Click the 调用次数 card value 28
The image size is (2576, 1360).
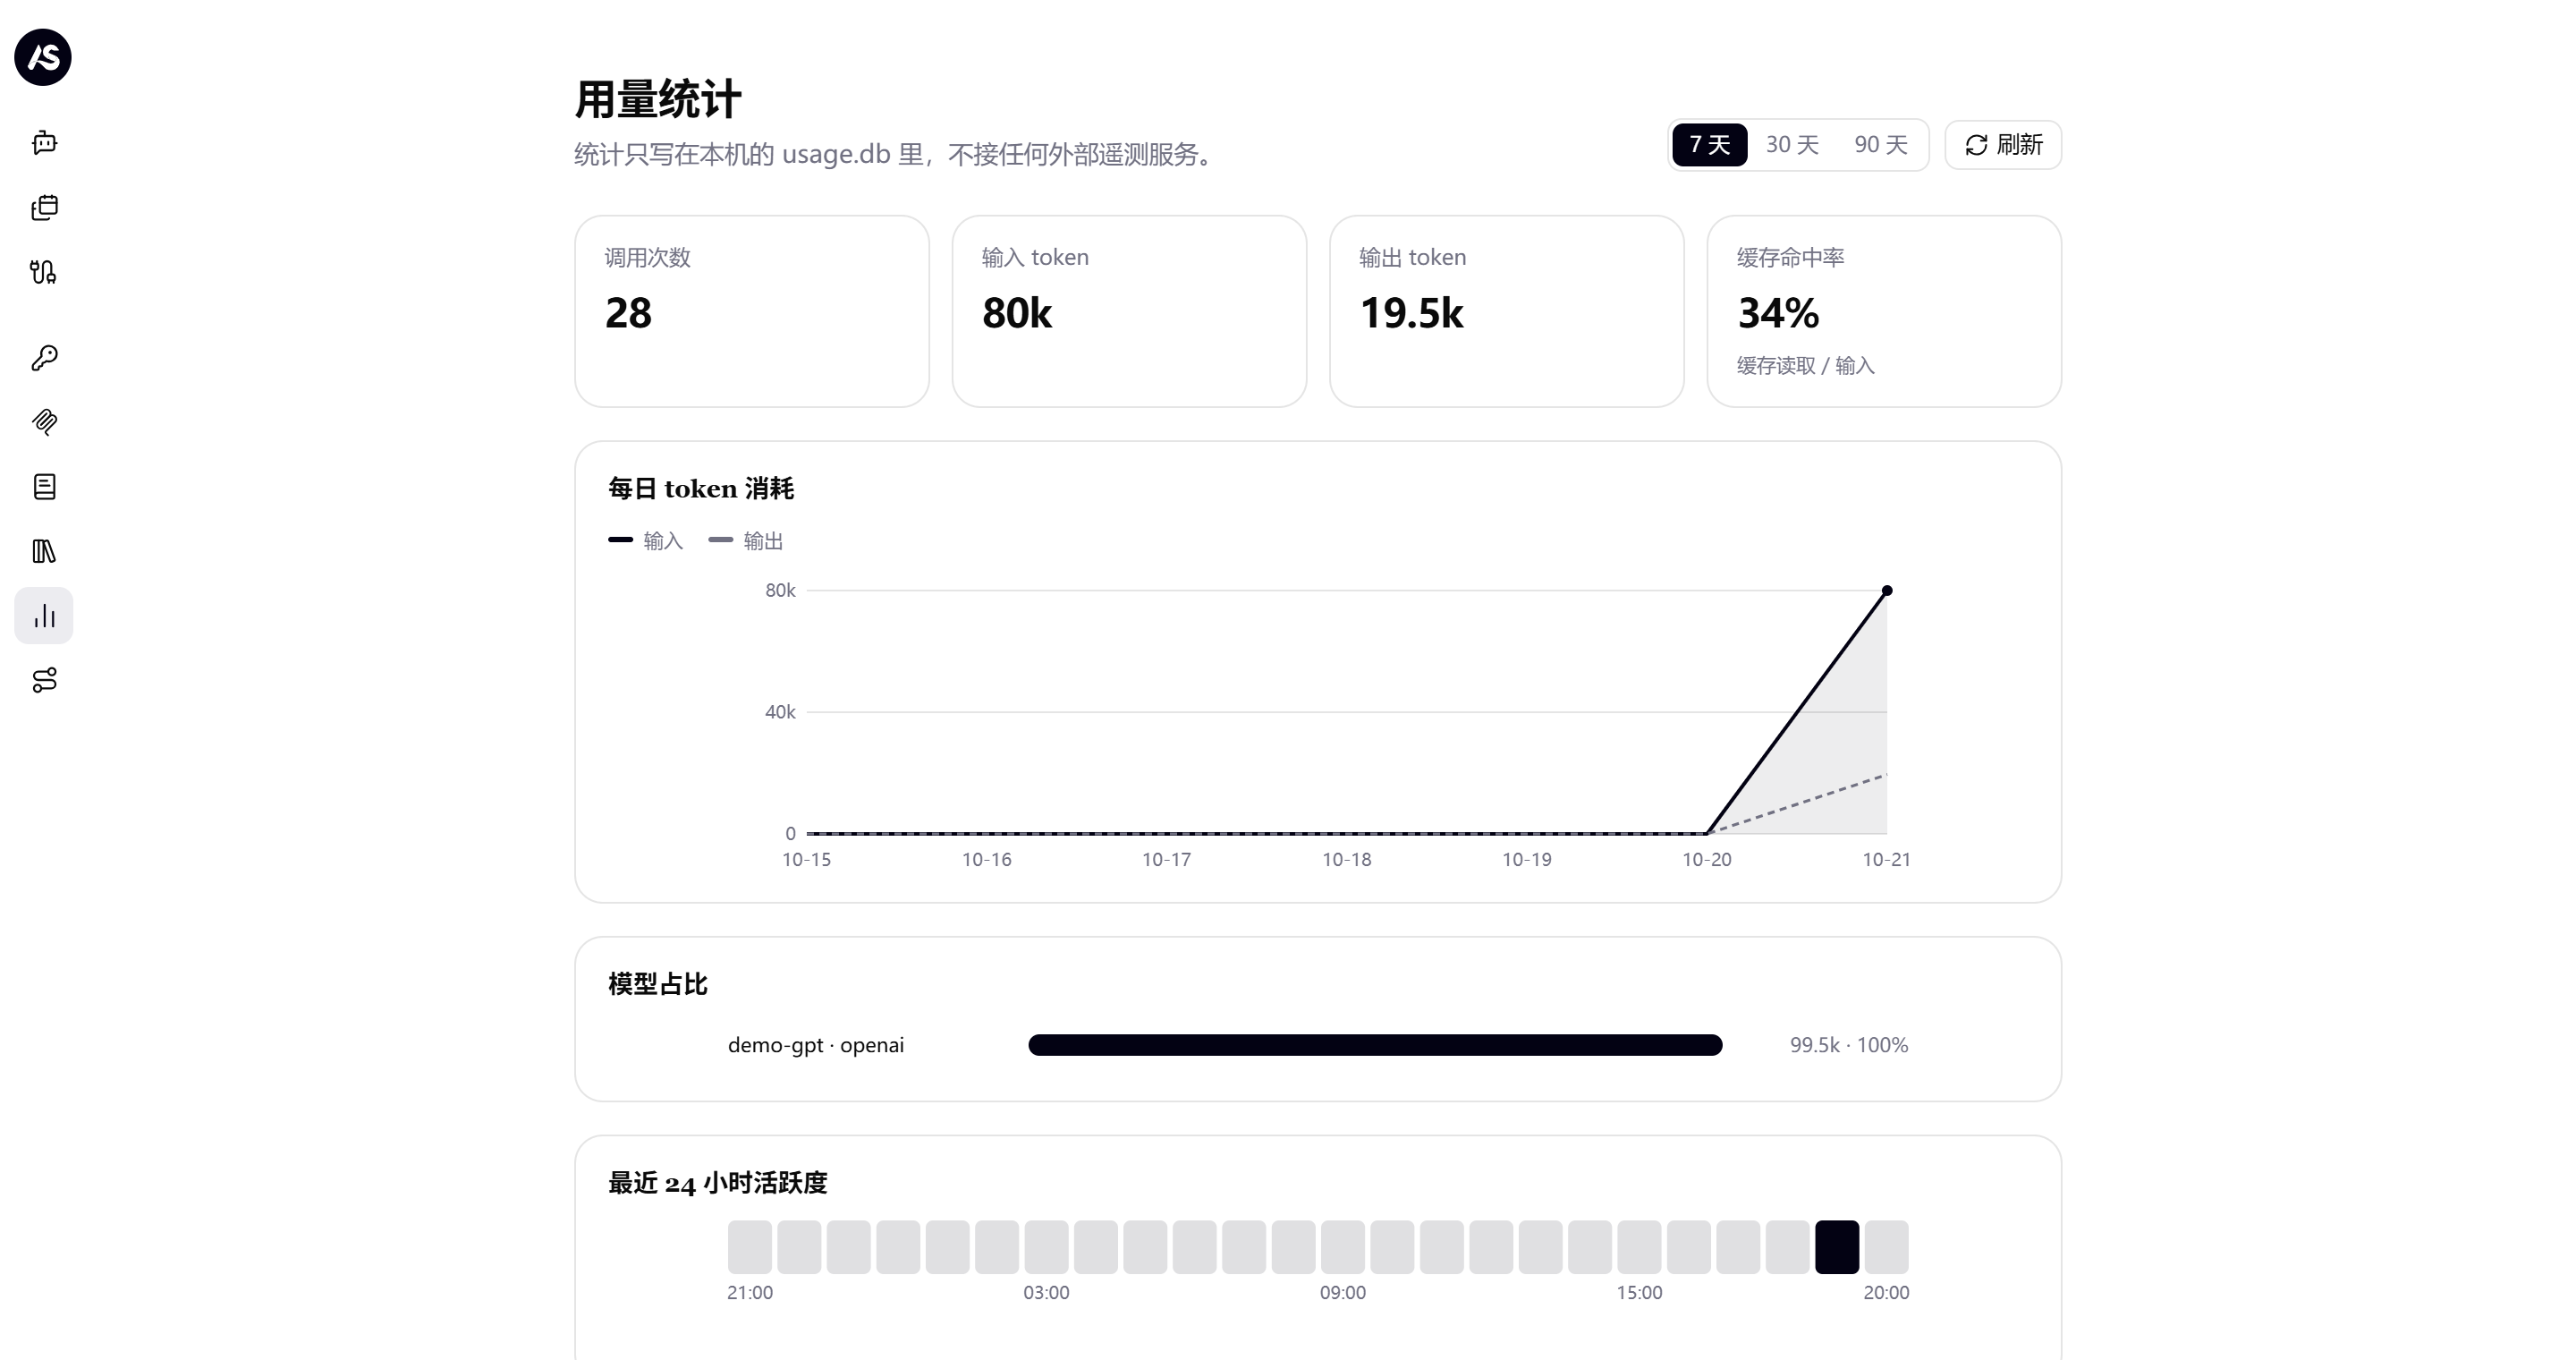628,313
